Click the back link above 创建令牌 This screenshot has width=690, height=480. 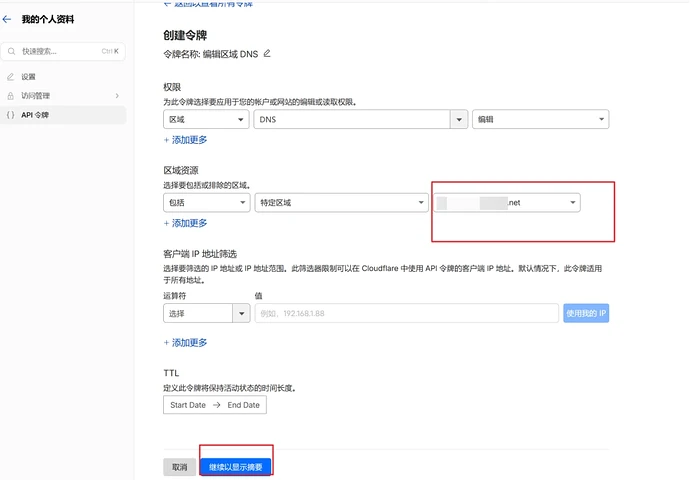[x=208, y=4]
